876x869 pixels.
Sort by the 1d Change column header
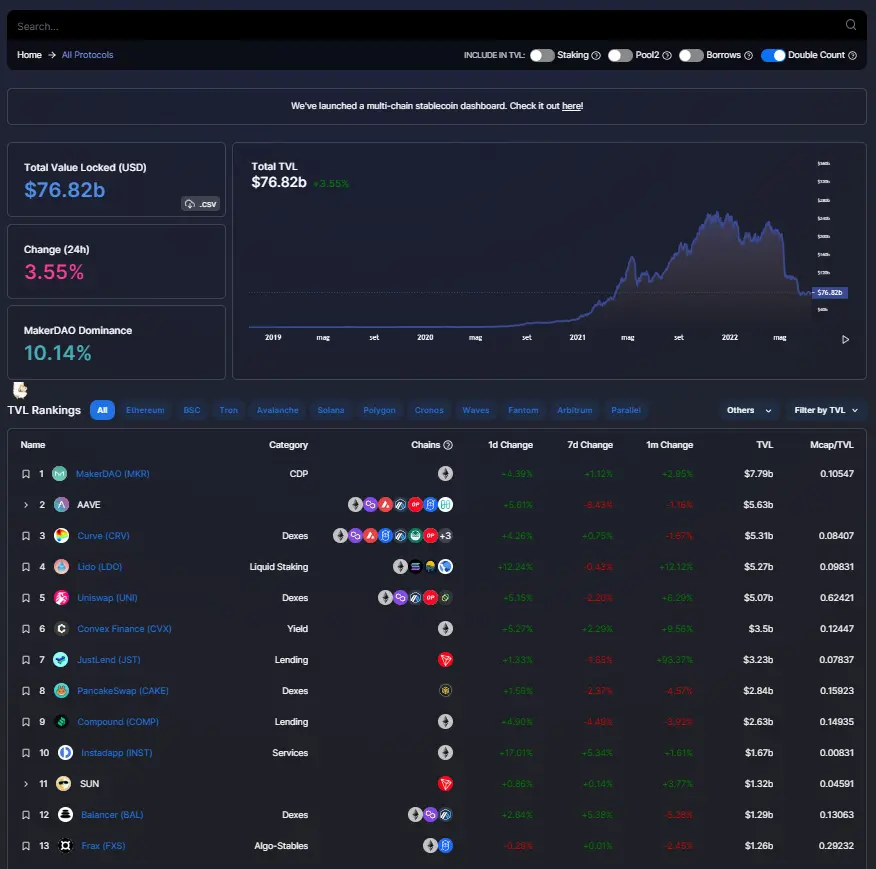tap(510, 445)
